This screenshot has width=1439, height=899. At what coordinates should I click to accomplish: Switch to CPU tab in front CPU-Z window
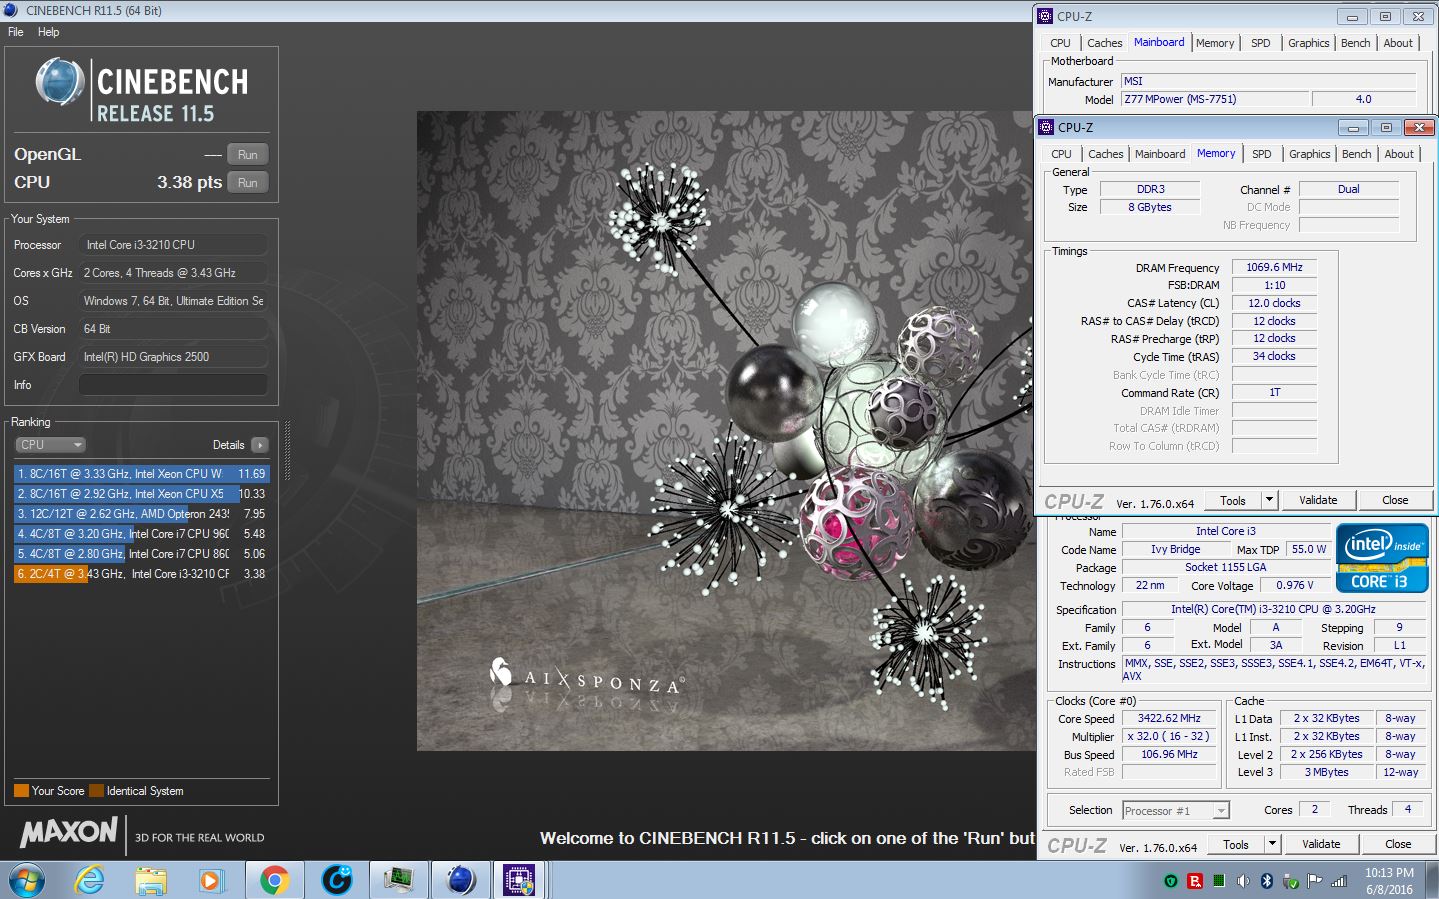1061,154
